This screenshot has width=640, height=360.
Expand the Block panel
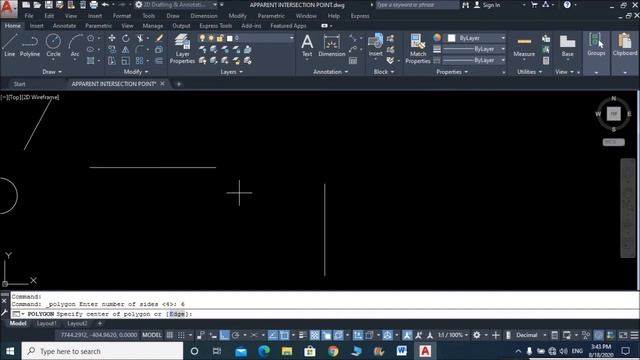[x=384, y=72]
